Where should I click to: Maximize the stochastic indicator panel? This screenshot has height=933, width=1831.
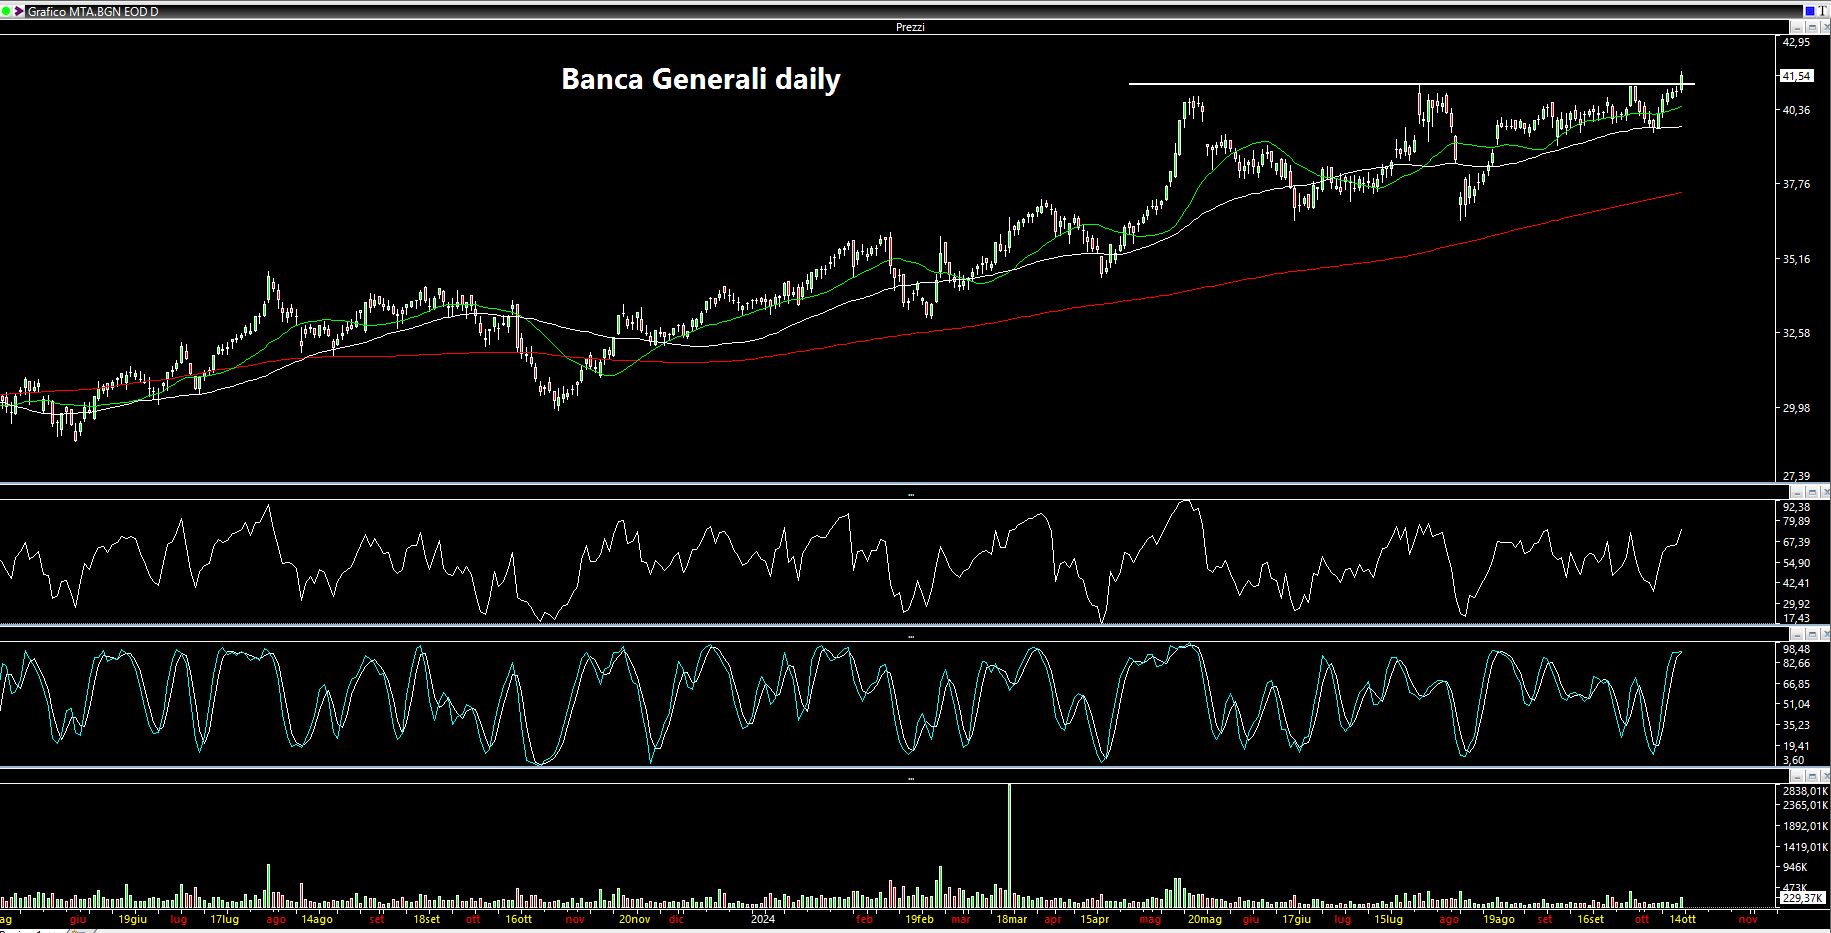pyautogui.click(x=1812, y=634)
